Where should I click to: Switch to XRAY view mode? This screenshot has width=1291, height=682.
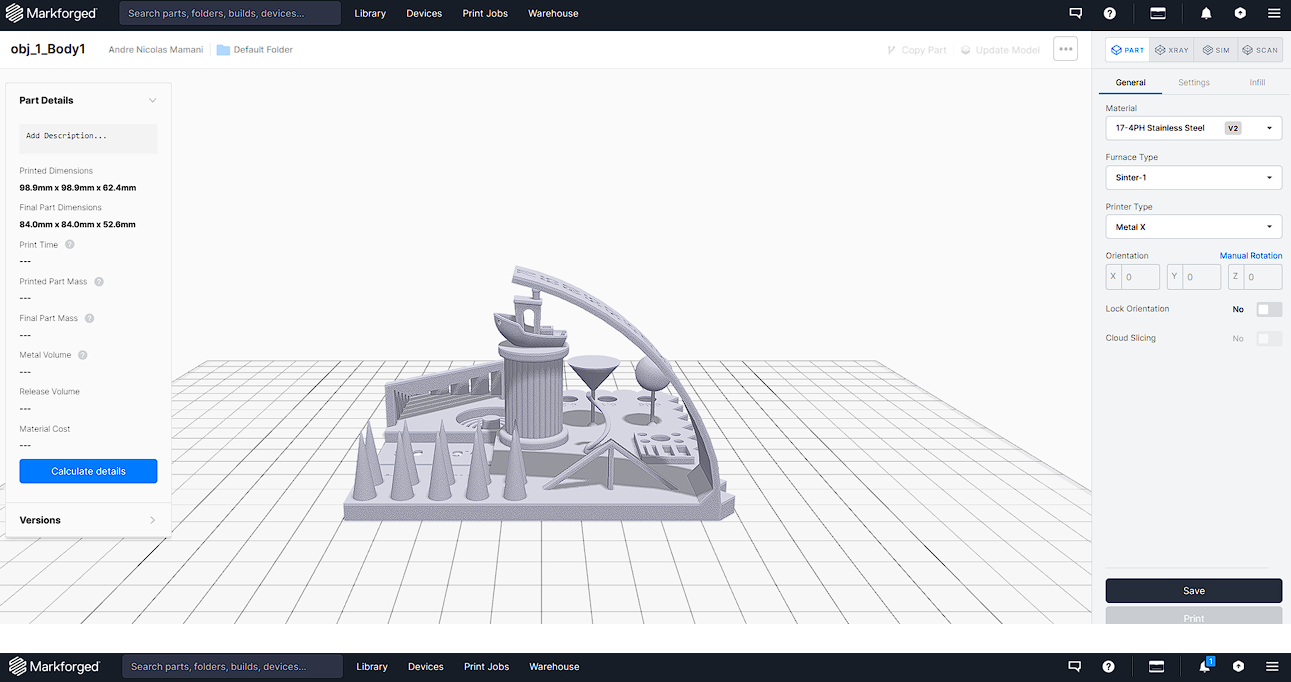(1171, 49)
